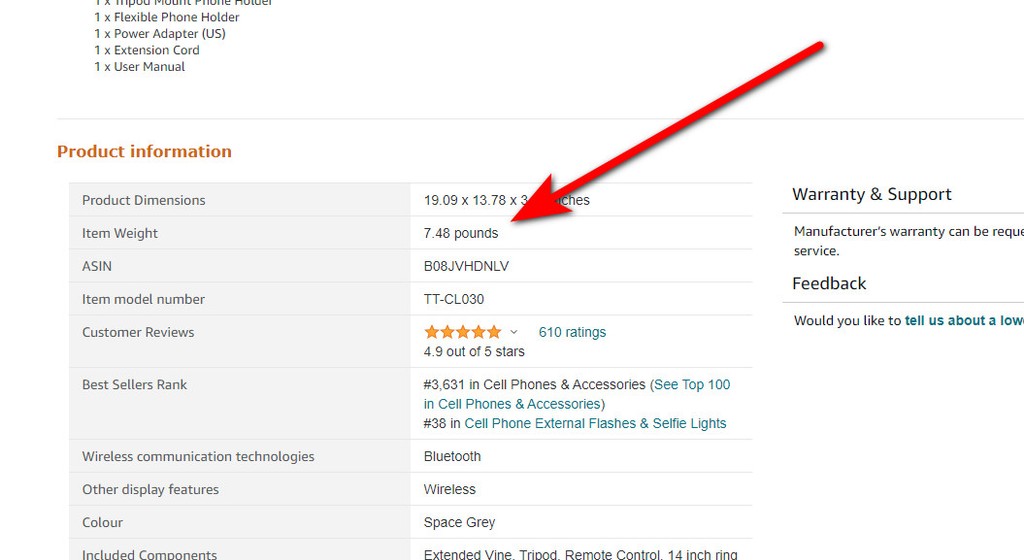Click the five-star rating icon
The image size is (1024, 560).
(x=462, y=332)
